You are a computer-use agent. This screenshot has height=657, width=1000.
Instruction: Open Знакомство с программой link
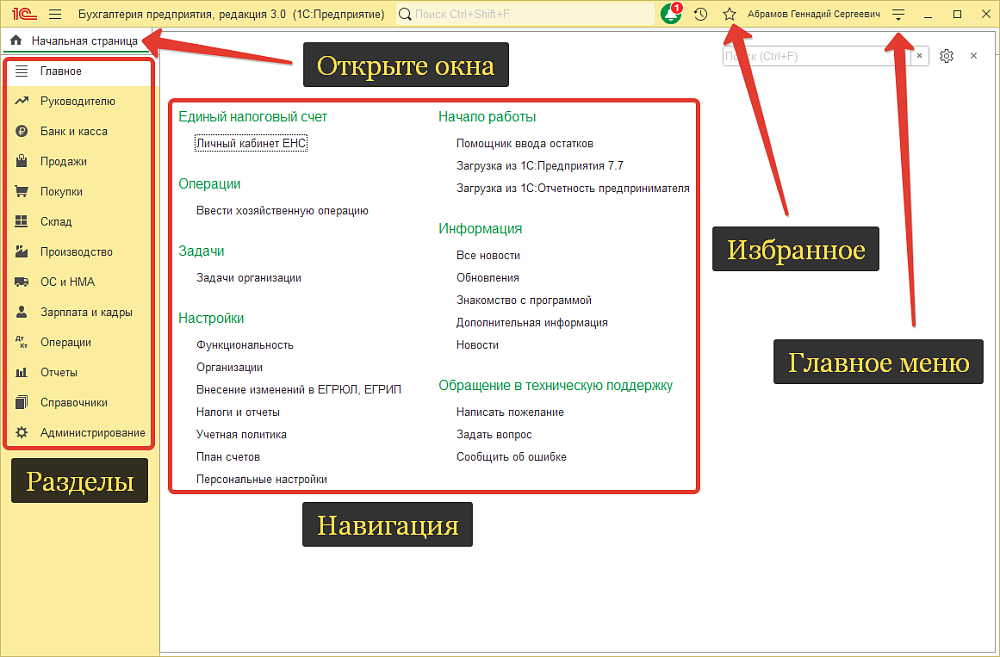(524, 299)
